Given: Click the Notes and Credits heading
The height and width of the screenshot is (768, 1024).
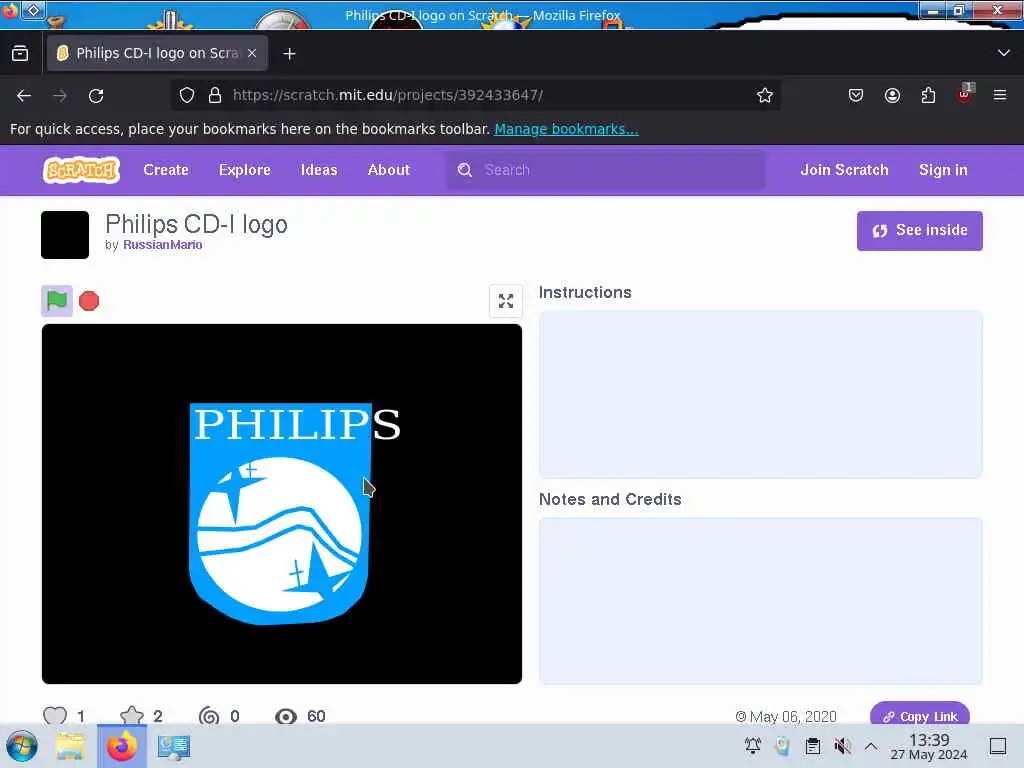Looking at the screenshot, I should point(610,500).
